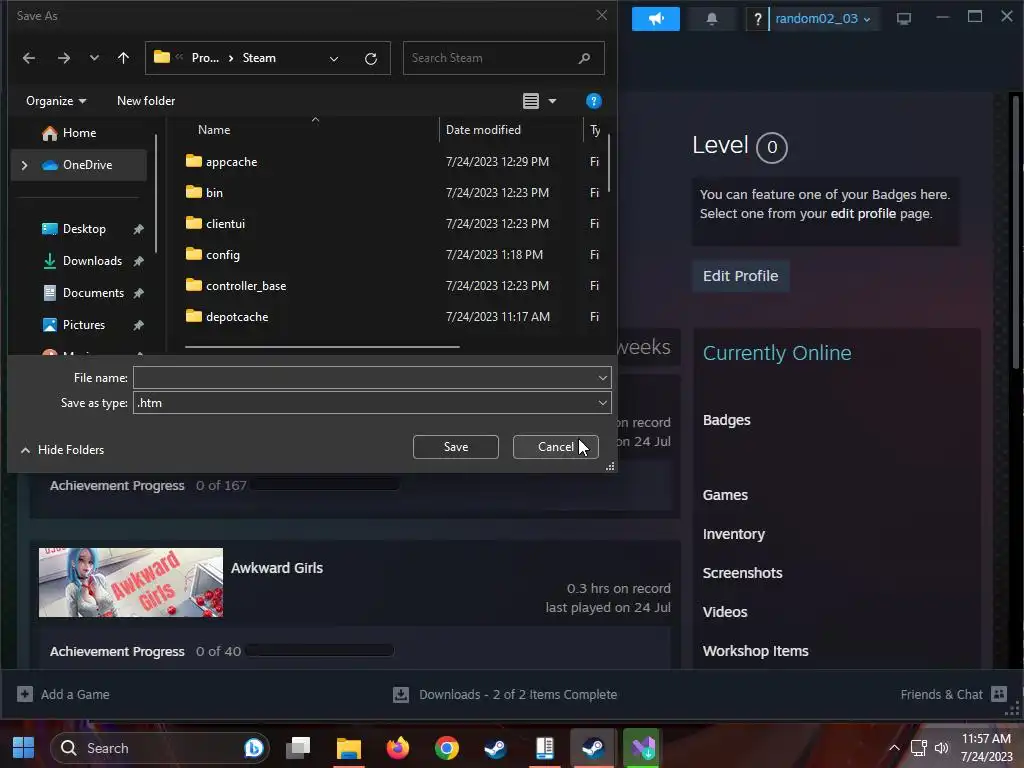The width and height of the screenshot is (1024, 768).
Task: Open Steam help question mark
Action: click(758, 19)
